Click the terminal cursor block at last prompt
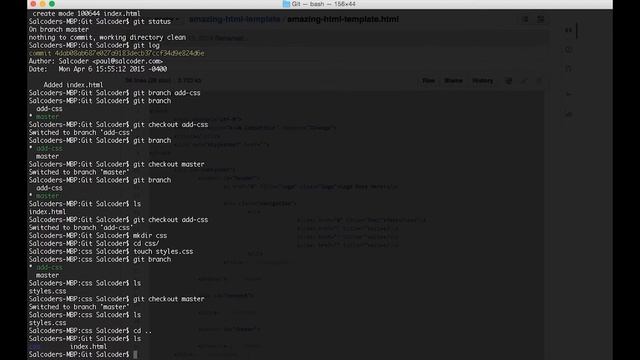 [136, 354]
